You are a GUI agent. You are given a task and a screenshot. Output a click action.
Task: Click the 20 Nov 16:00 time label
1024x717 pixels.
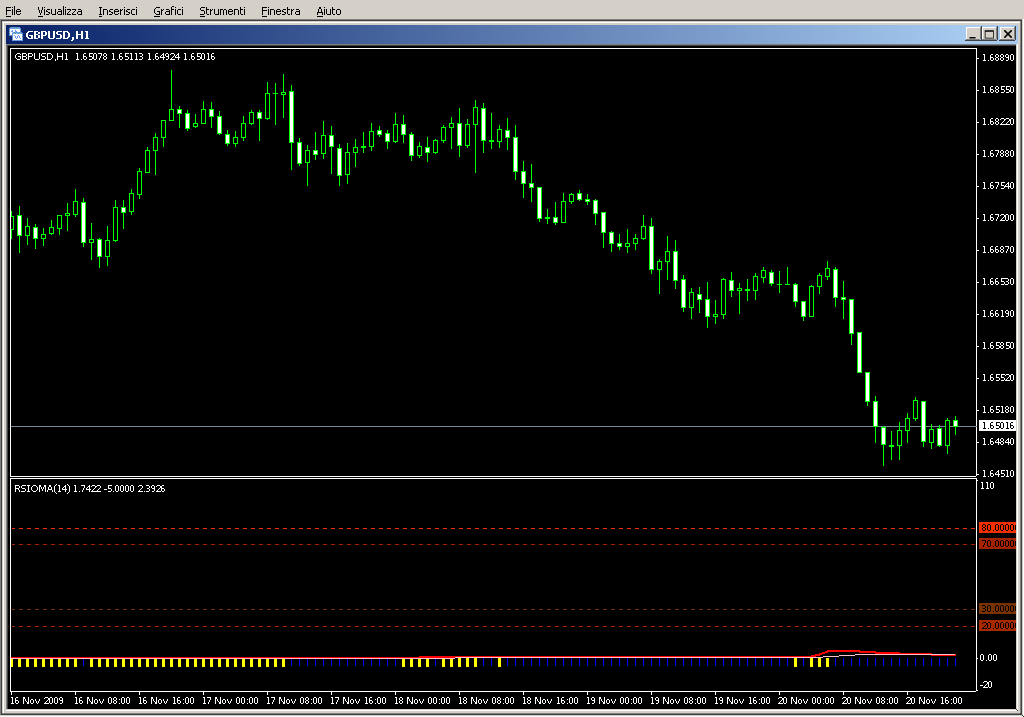click(934, 701)
